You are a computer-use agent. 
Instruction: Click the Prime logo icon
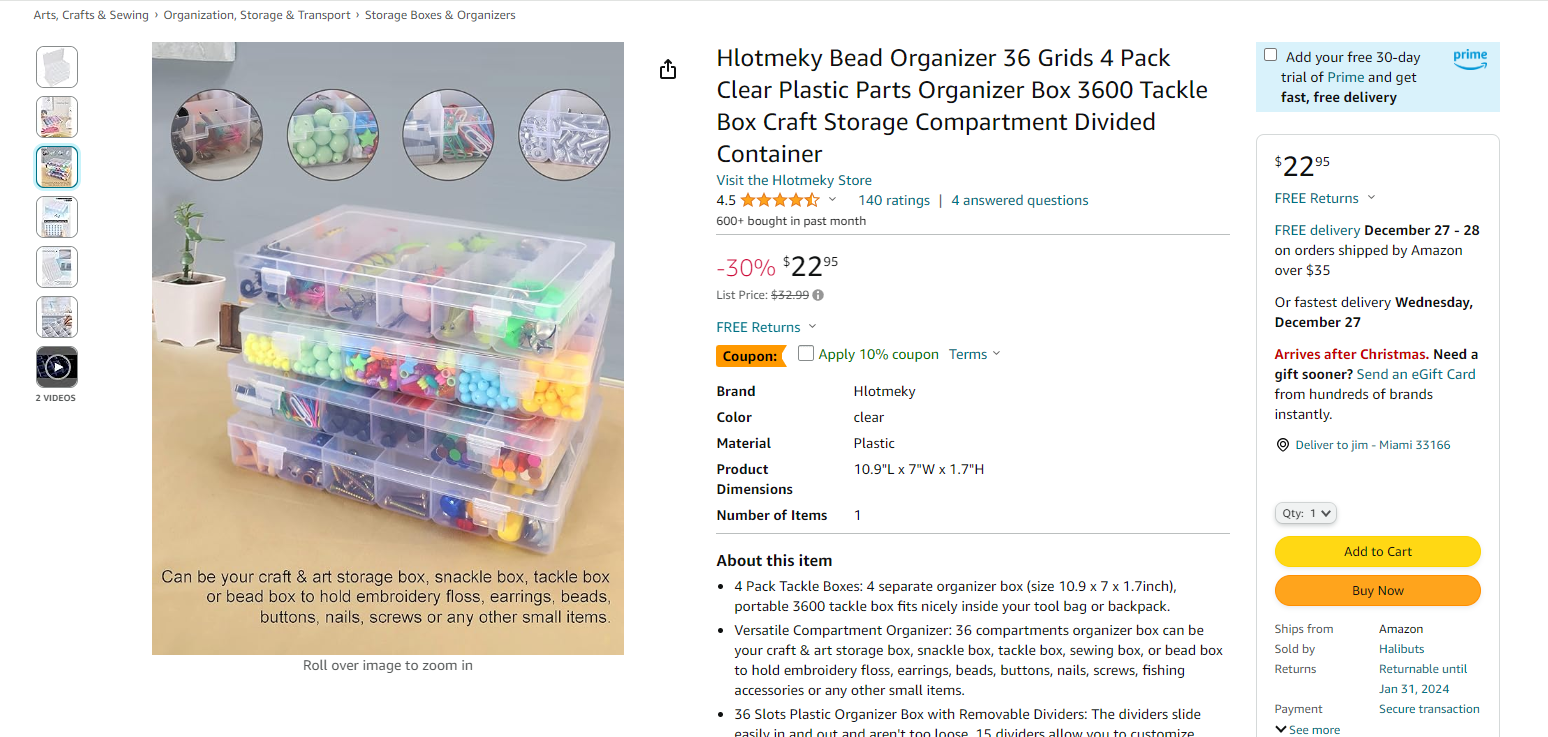coord(1470,61)
